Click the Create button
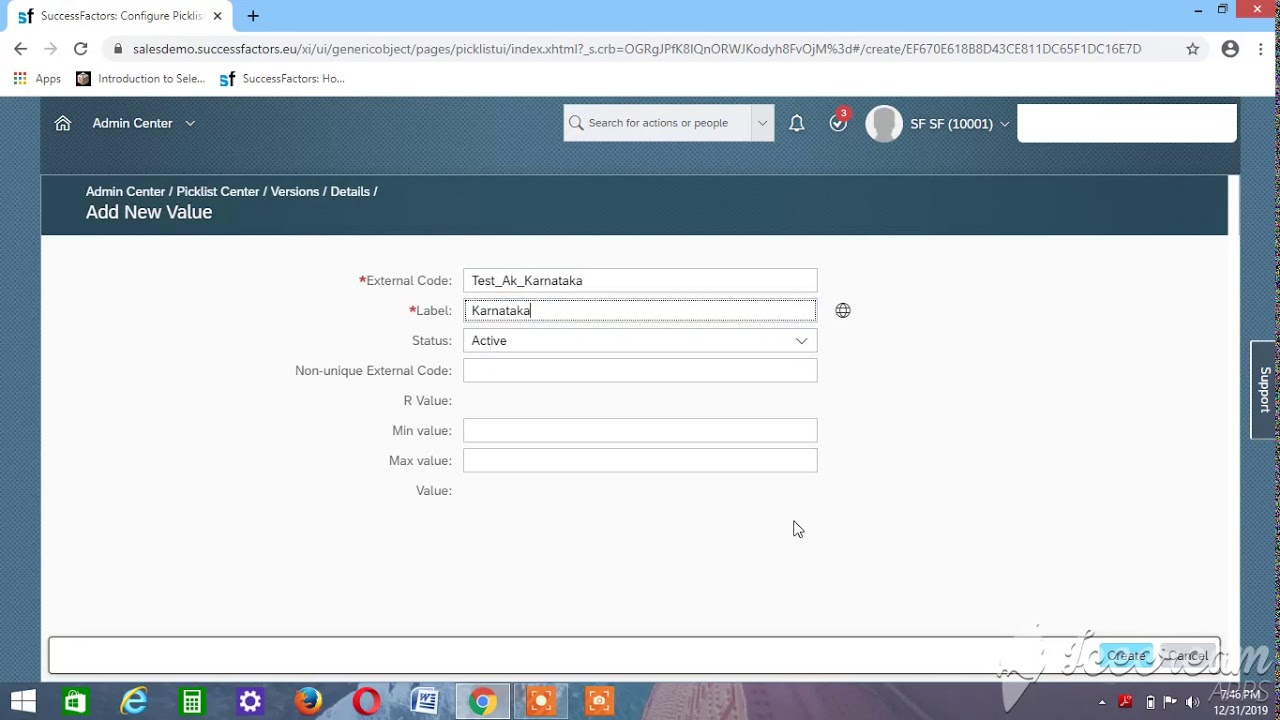Screen dimensions: 1280x720 pos(1126,656)
